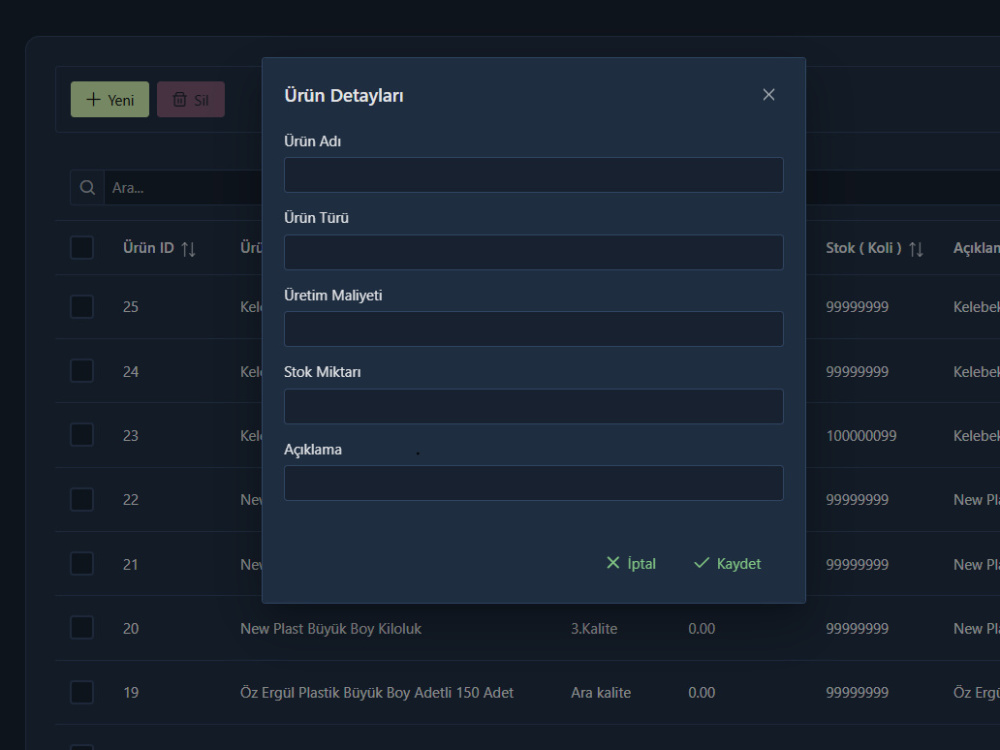Image resolution: width=1000 pixels, height=750 pixels.
Task: Select the Üretim Maliyeti input box
Action: coord(533,329)
